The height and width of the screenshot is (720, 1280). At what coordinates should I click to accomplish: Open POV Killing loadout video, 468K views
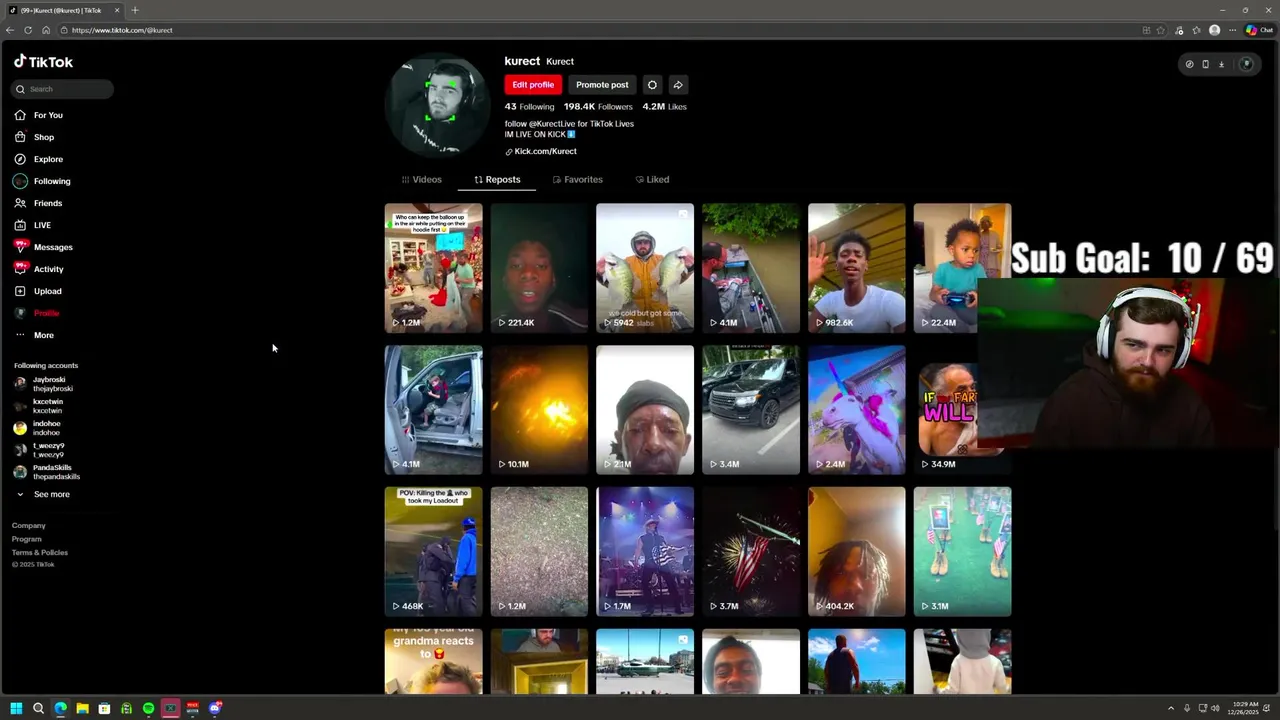coord(433,552)
